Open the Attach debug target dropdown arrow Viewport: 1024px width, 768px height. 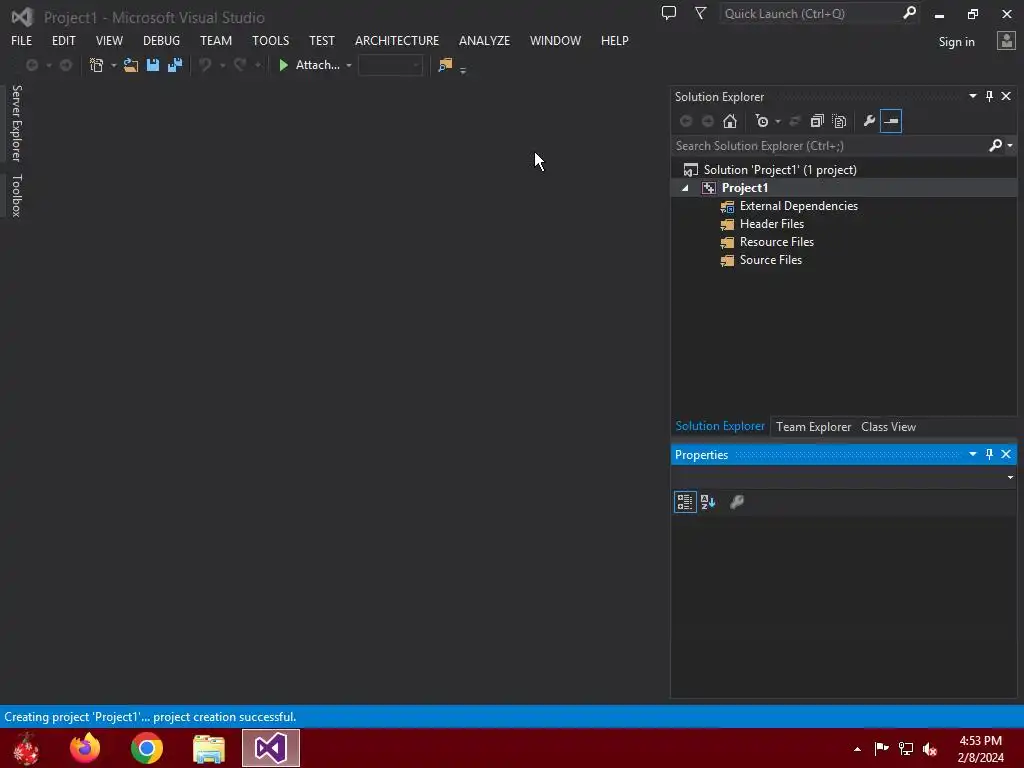349,65
